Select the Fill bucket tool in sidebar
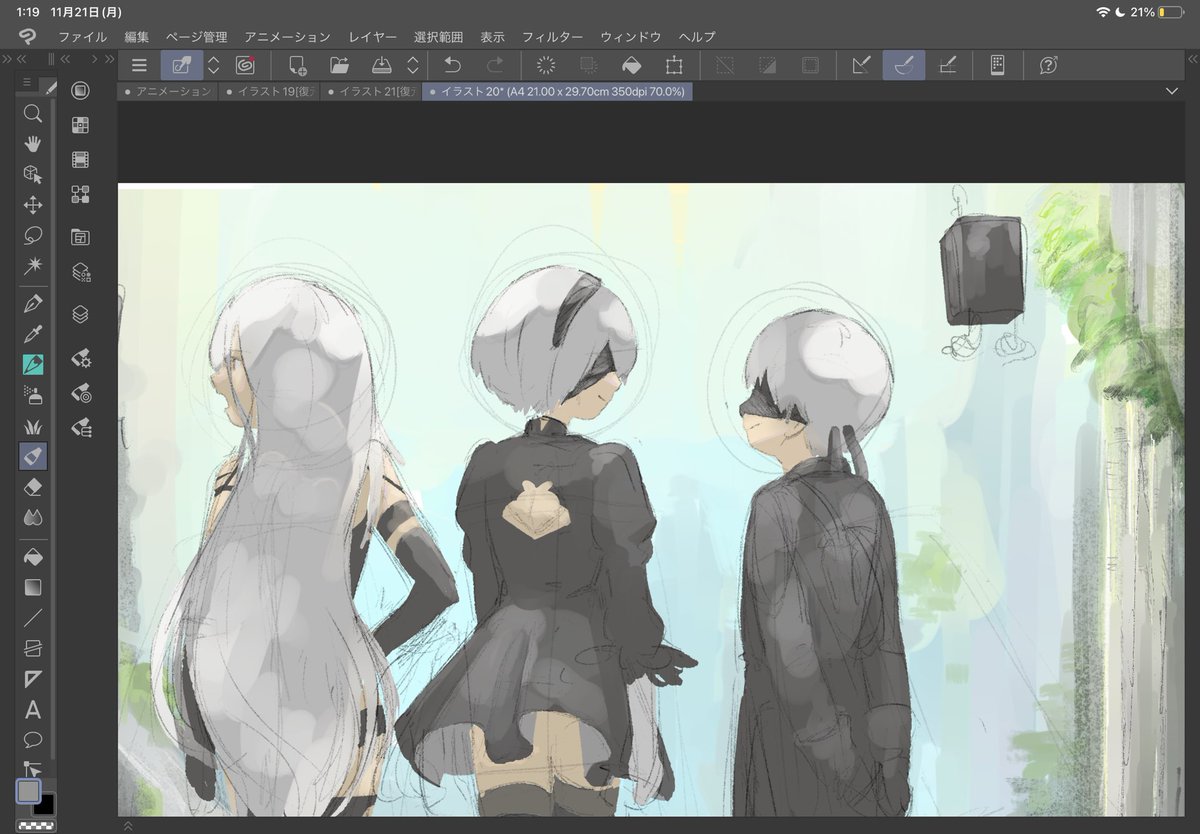Screen dimensions: 1200x834 [x=33, y=556]
